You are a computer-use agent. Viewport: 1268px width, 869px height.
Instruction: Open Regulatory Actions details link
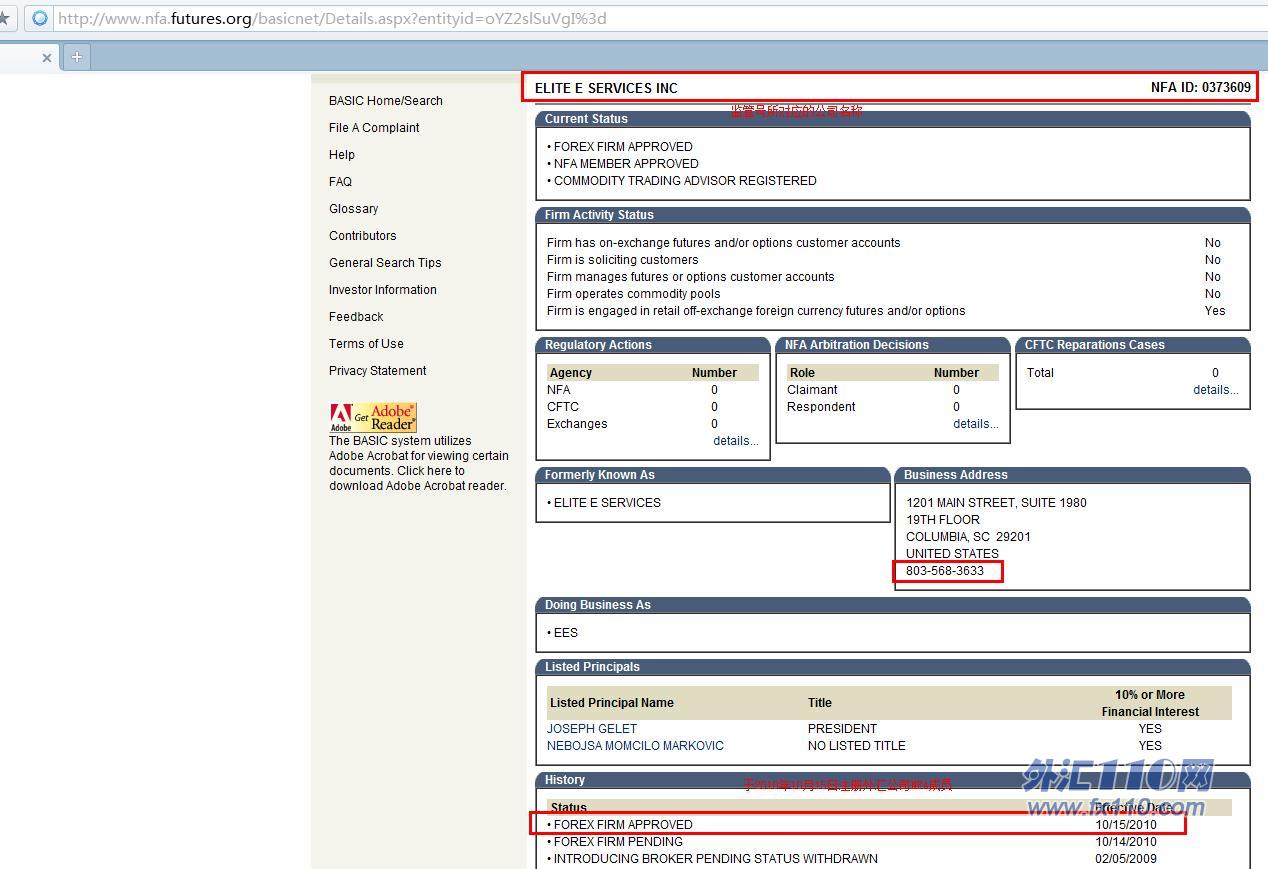point(736,441)
